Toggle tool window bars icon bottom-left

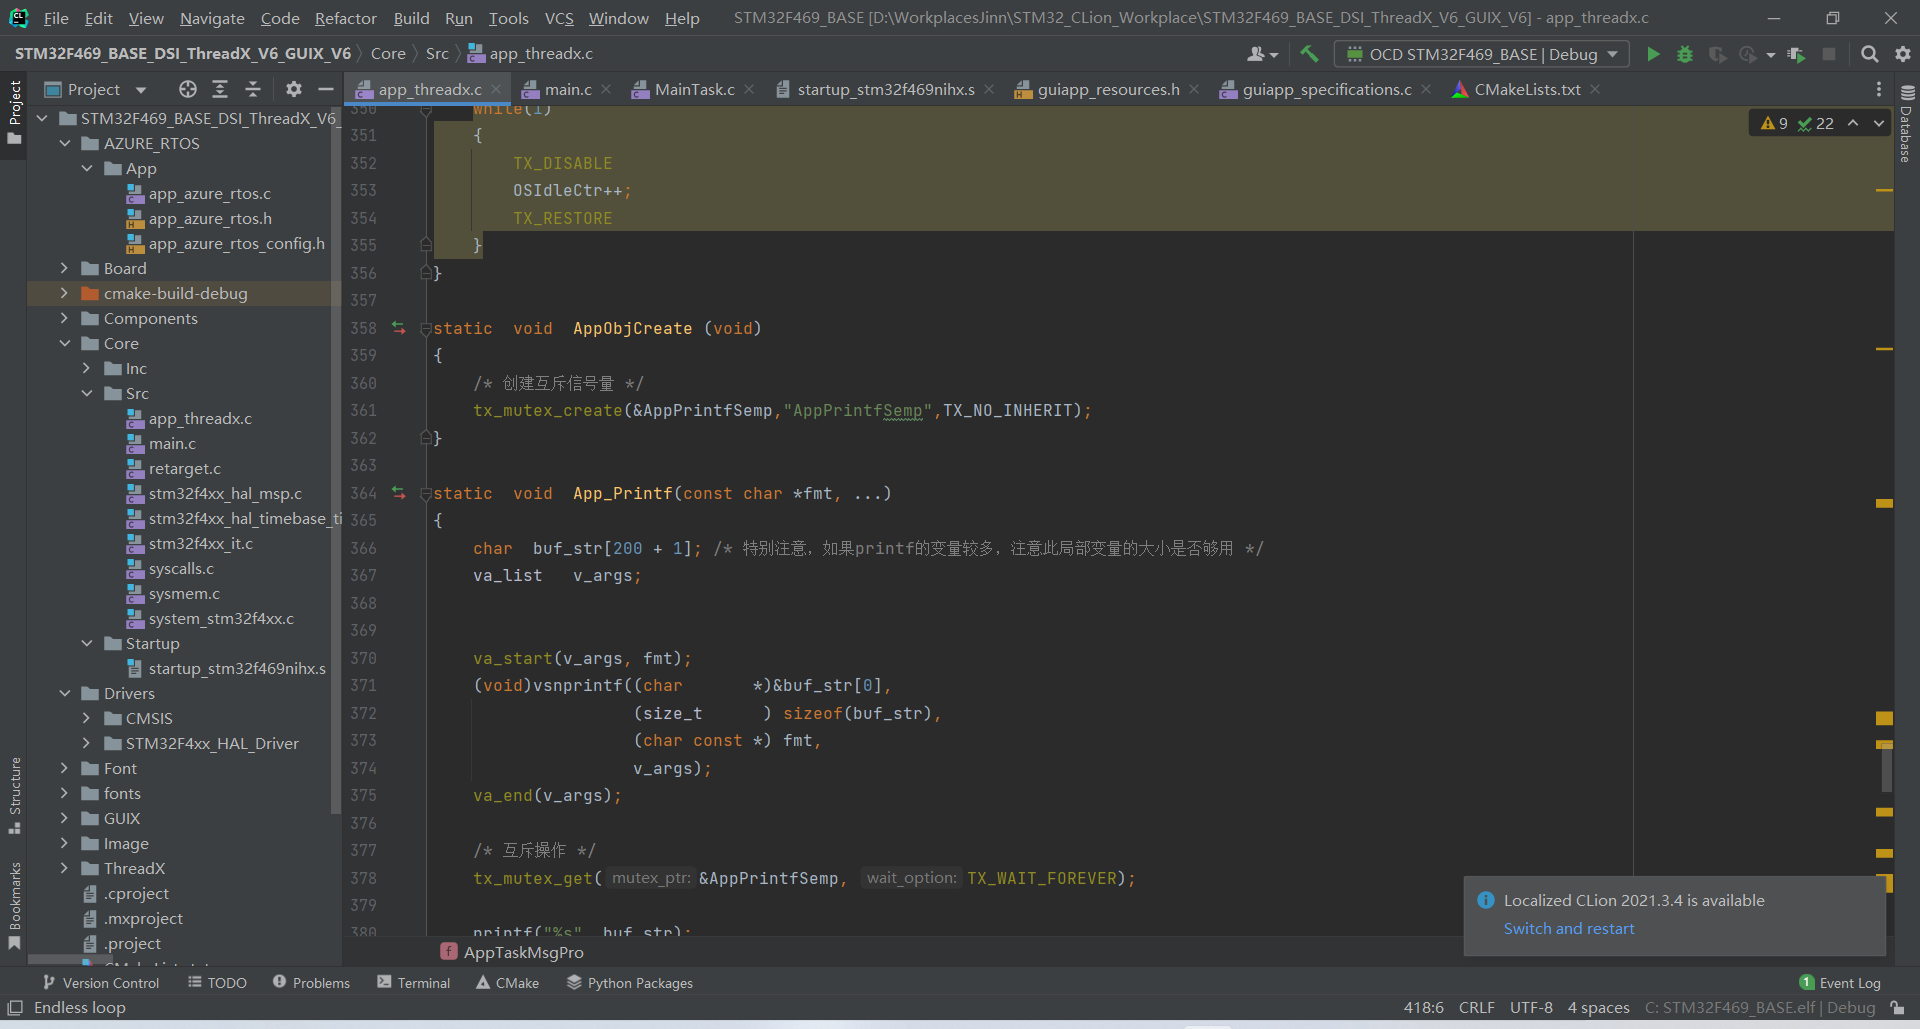(15, 1007)
